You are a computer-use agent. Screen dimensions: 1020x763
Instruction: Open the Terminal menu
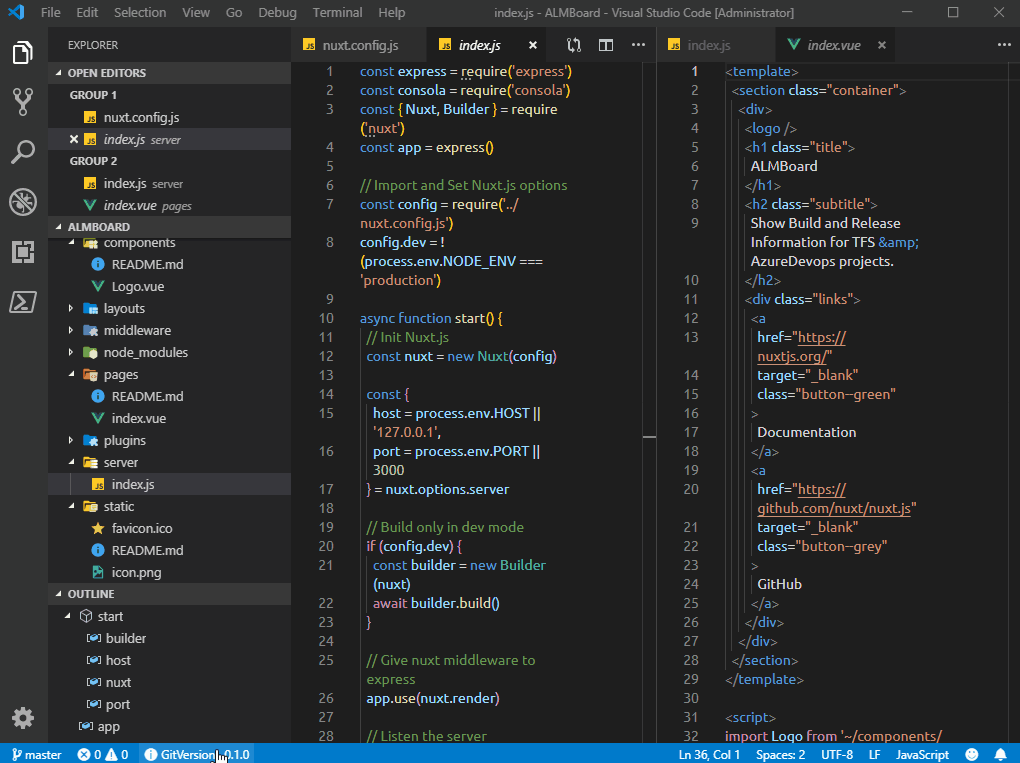click(x=337, y=12)
